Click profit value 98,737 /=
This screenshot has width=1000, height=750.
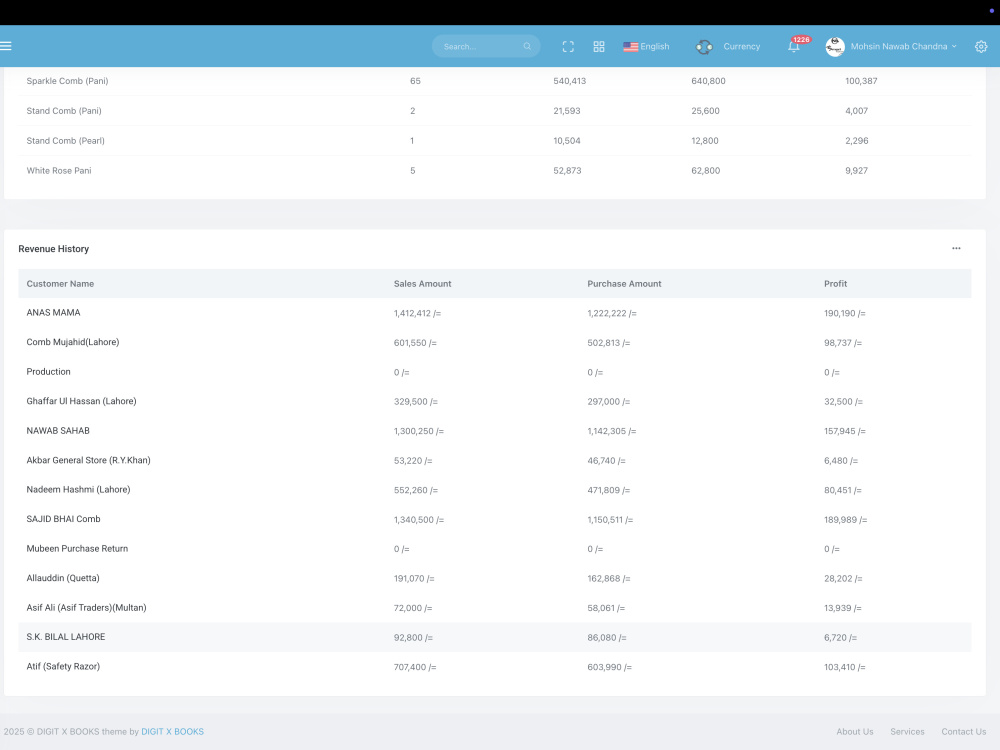point(842,342)
